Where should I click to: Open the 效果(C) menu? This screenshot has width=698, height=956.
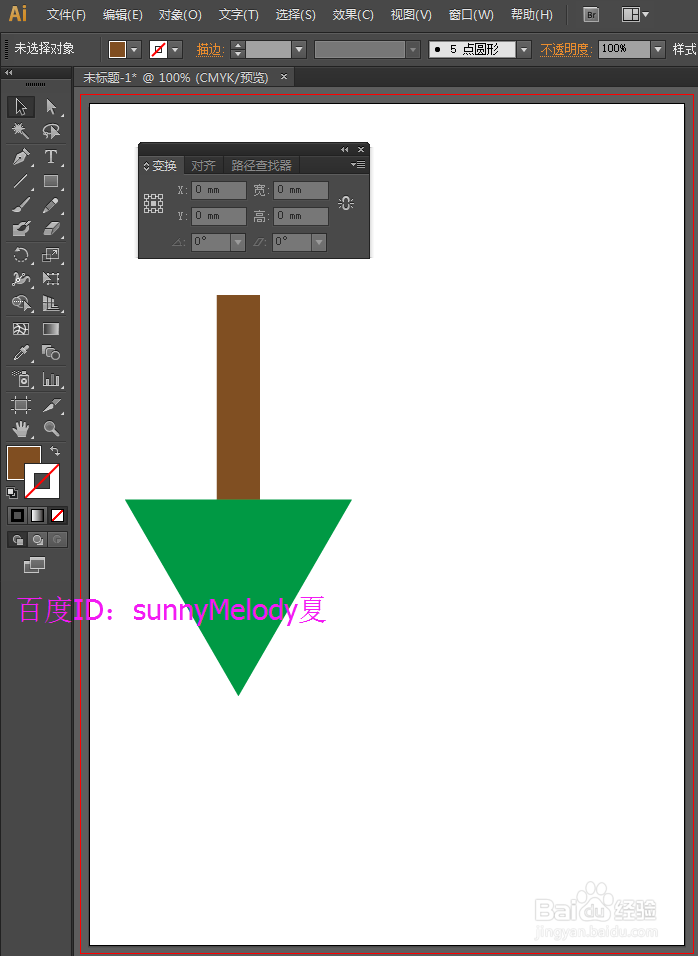pyautogui.click(x=353, y=15)
